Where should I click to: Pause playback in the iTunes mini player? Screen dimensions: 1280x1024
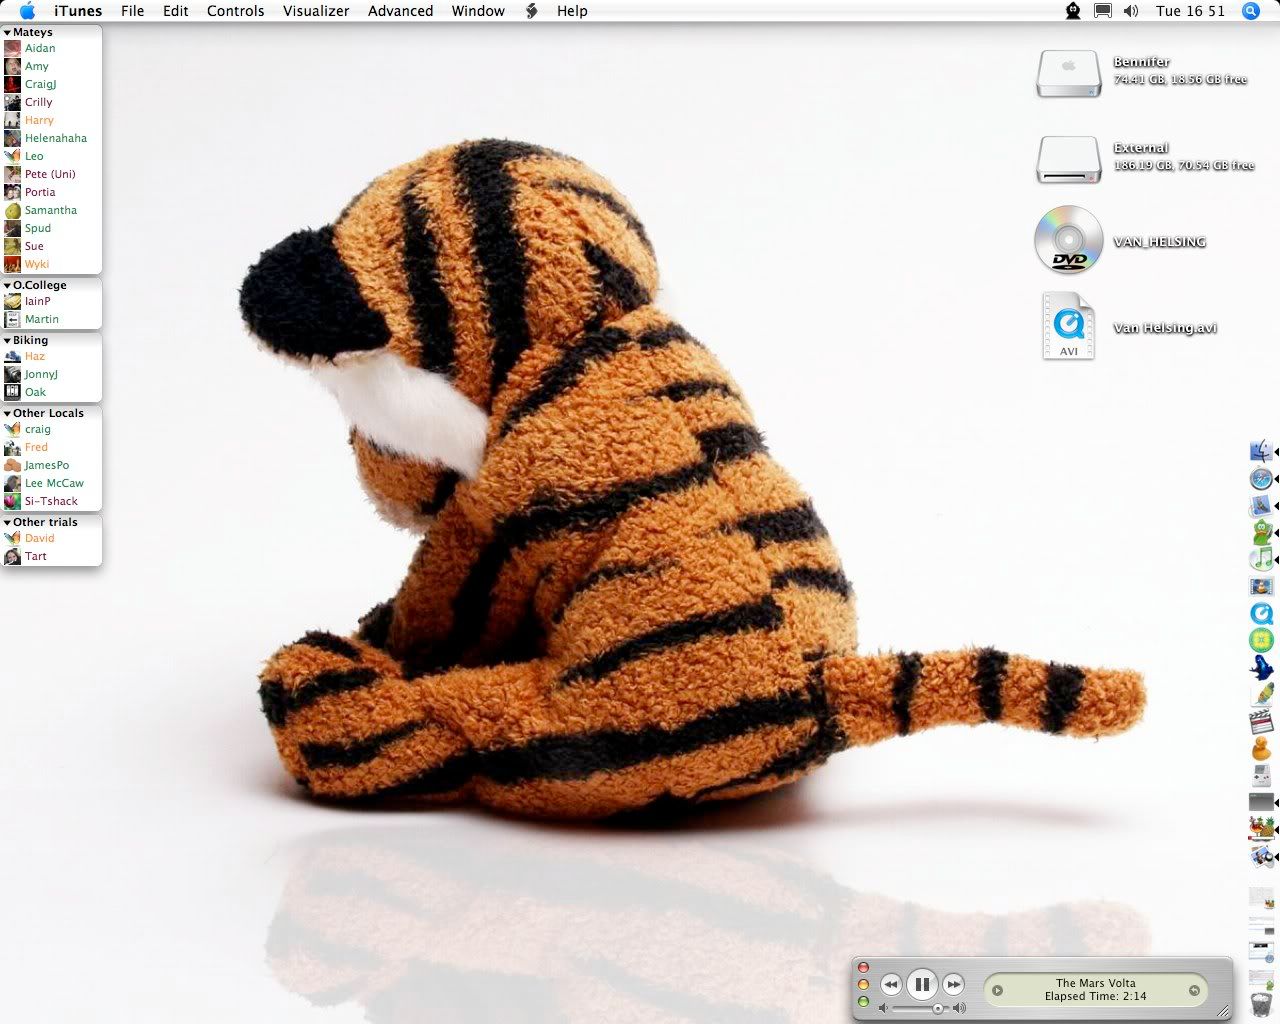pos(922,984)
